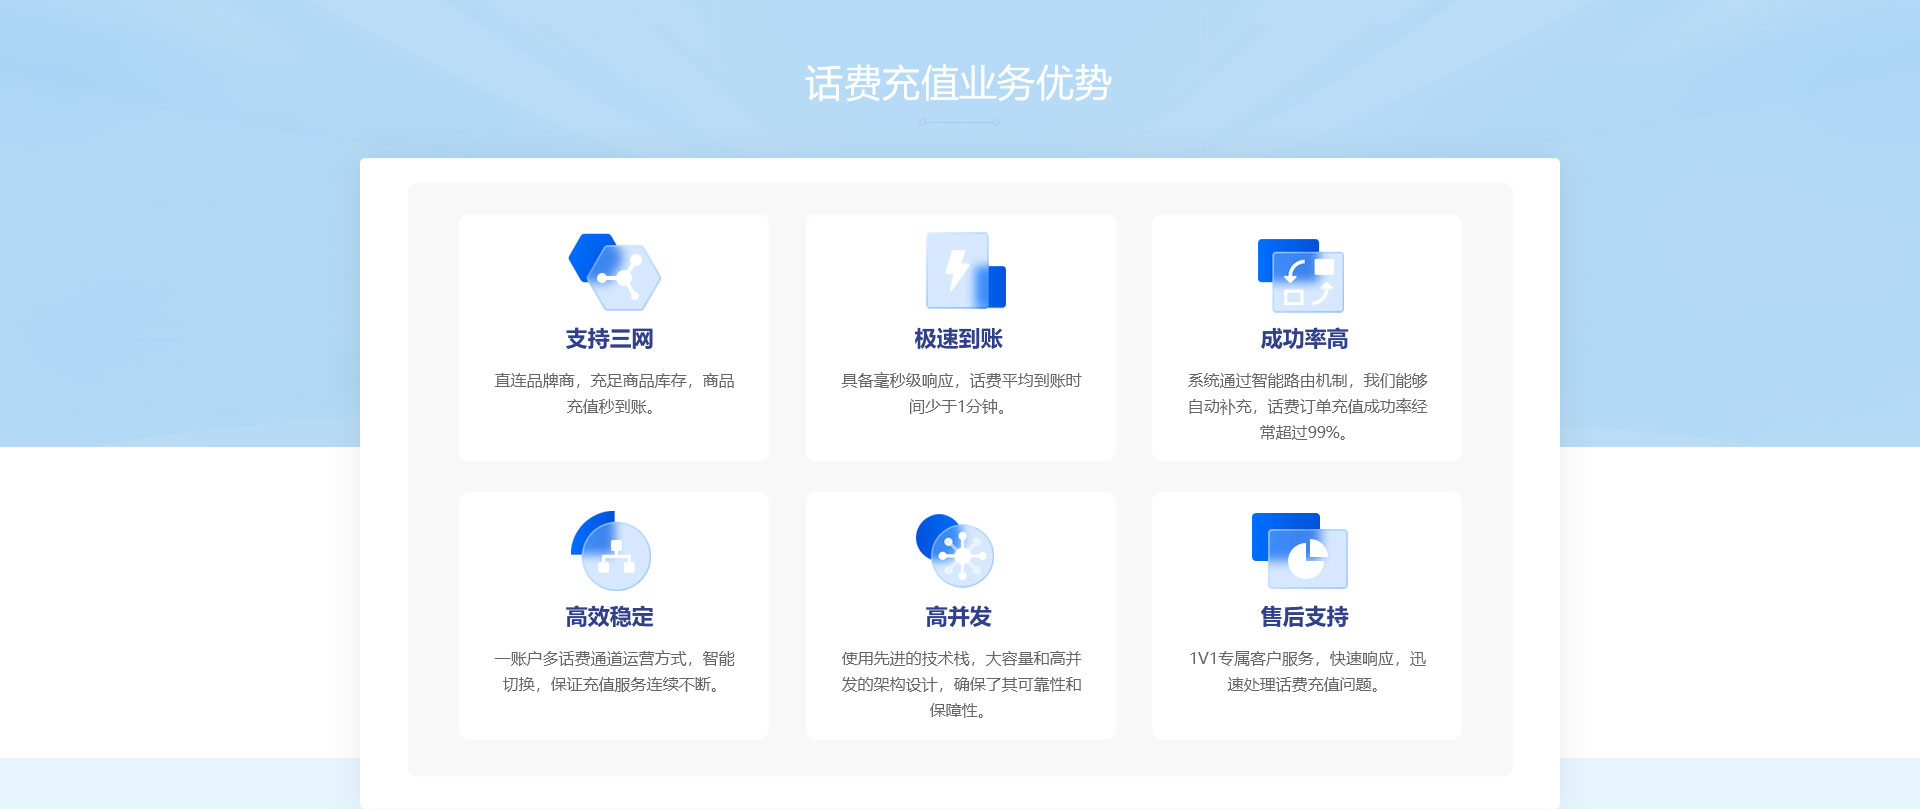This screenshot has width=1920, height=809.
Task: Click description starting with 使用先进的技术栈
Action: (x=960, y=684)
